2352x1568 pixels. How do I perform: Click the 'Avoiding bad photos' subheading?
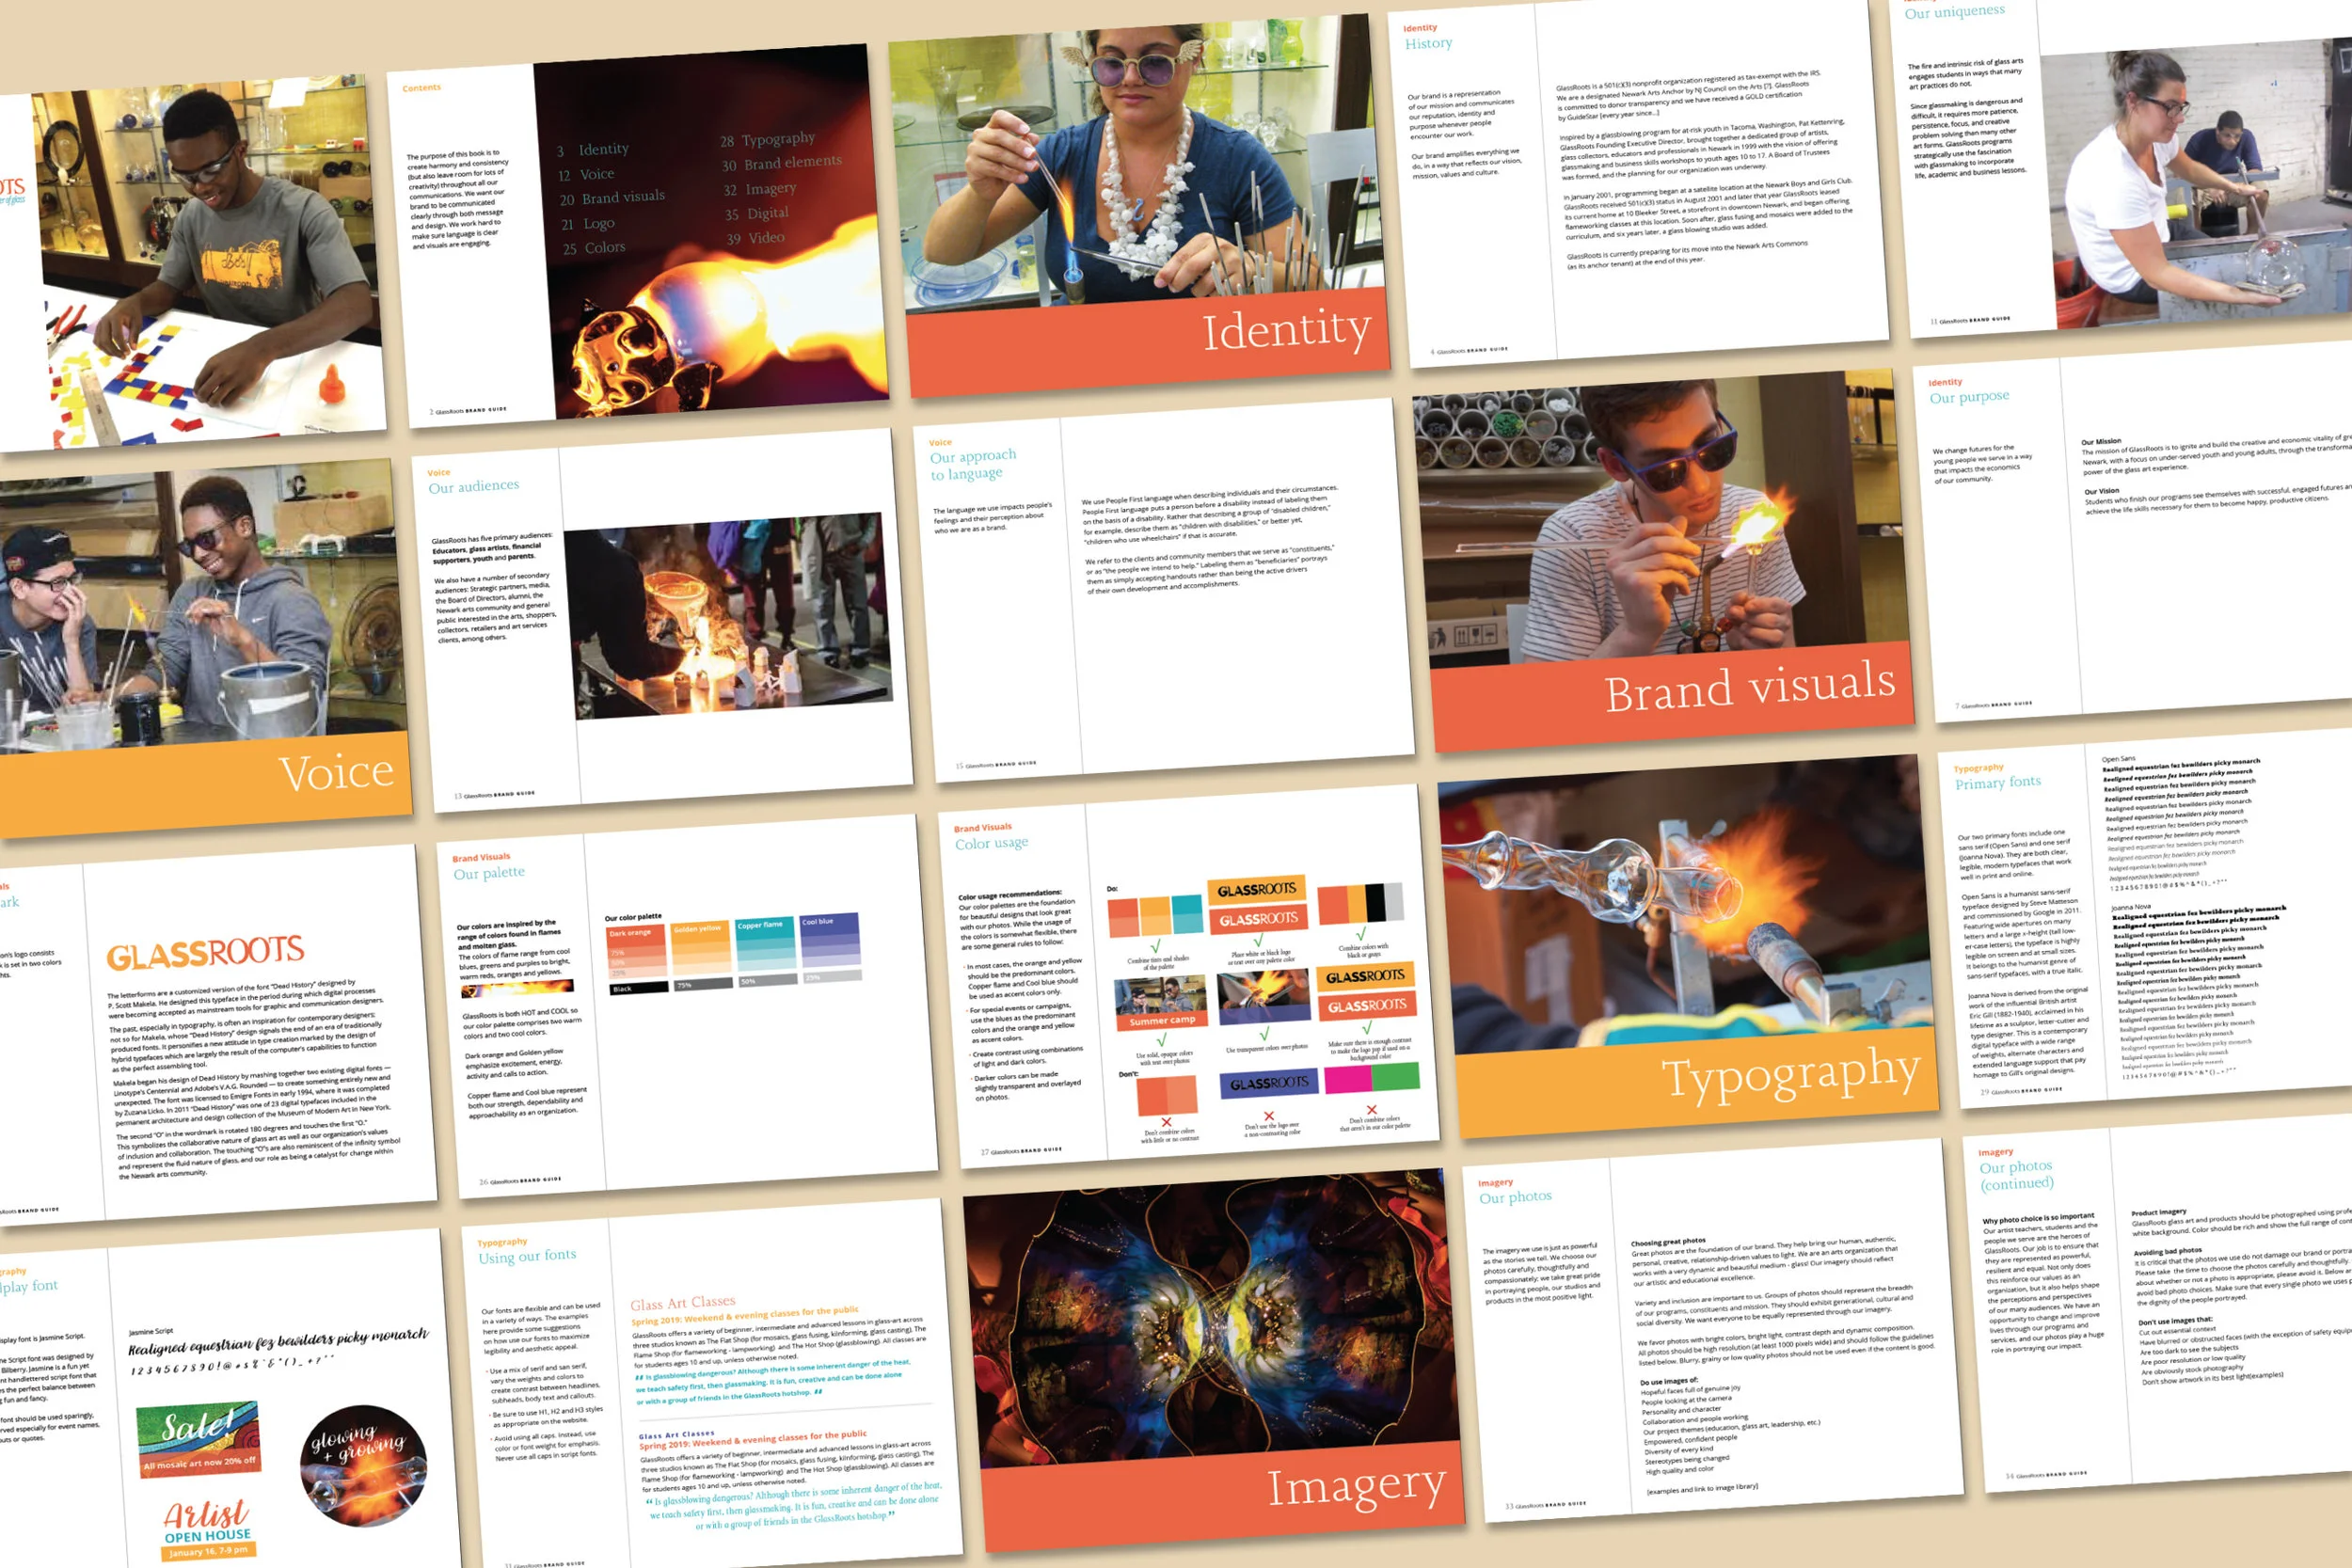(2167, 1250)
